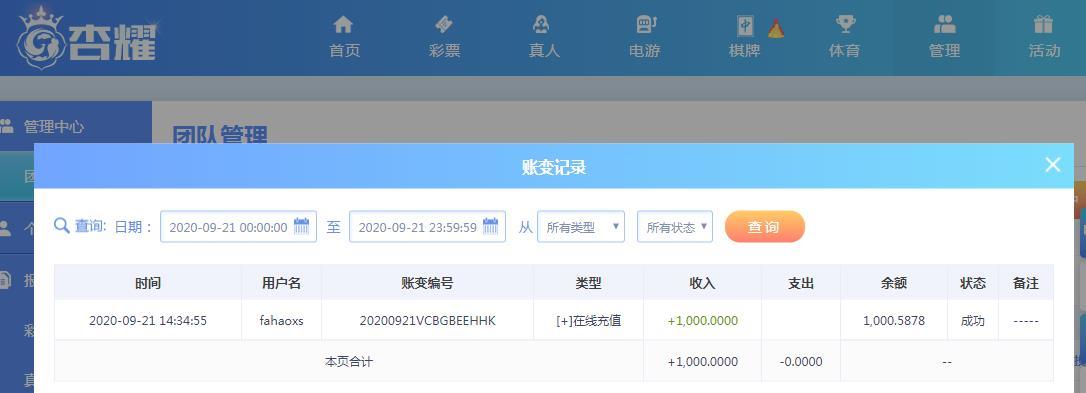Open 管理中心 in the sidebar
Screen dimensions: 1086x393
click(53, 127)
